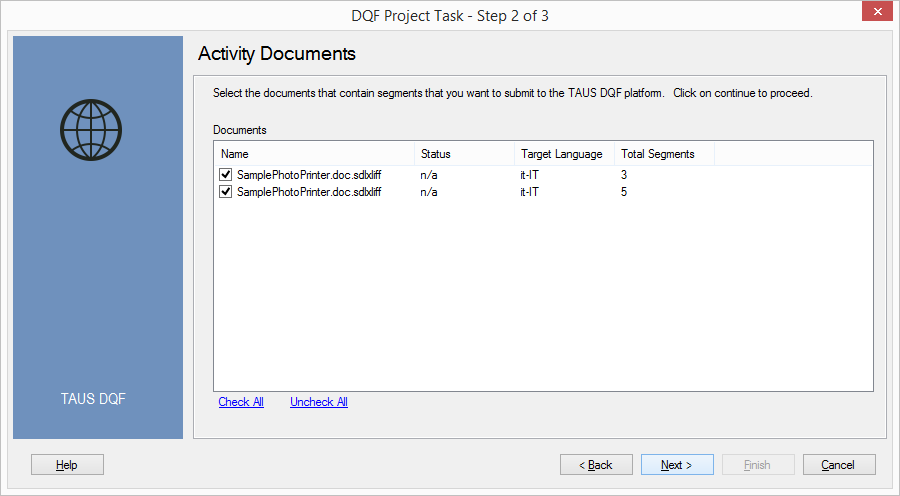The height and width of the screenshot is (496, 900).
Task: Click the TAUS DQF label in the sidebar
Action: click(93, 399)
